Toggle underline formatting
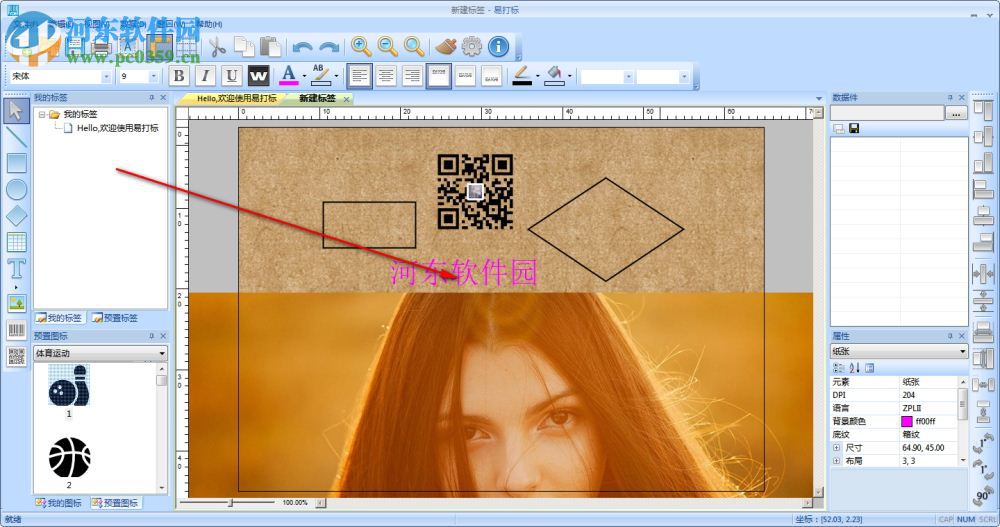 tap(232, 76)
